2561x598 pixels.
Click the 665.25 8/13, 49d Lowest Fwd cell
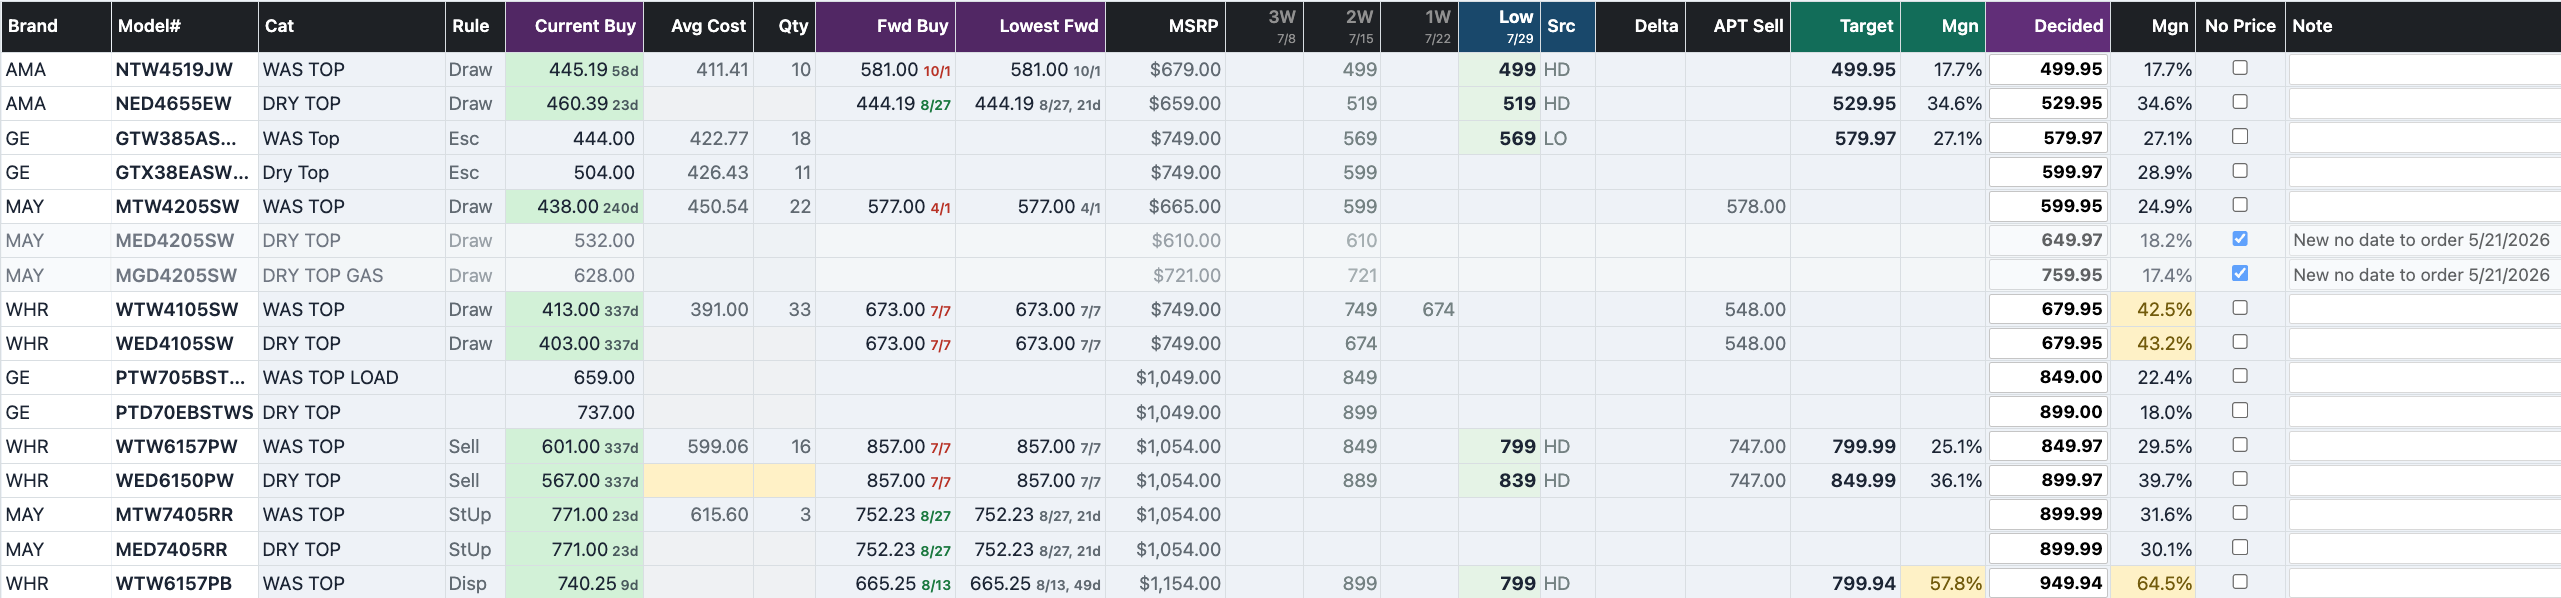pyautogui.click(x=1031, y=583)
